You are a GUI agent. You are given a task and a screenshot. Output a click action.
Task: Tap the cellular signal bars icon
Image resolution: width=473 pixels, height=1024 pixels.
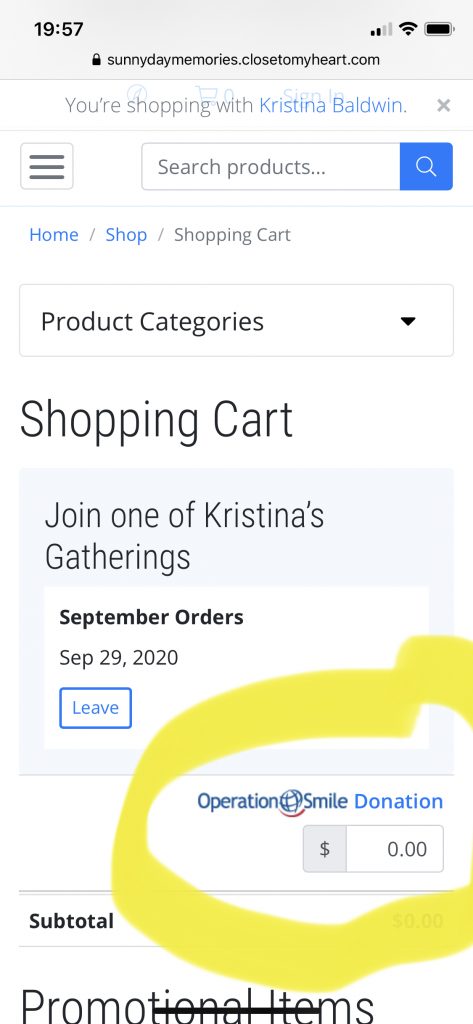coord(381,29)
